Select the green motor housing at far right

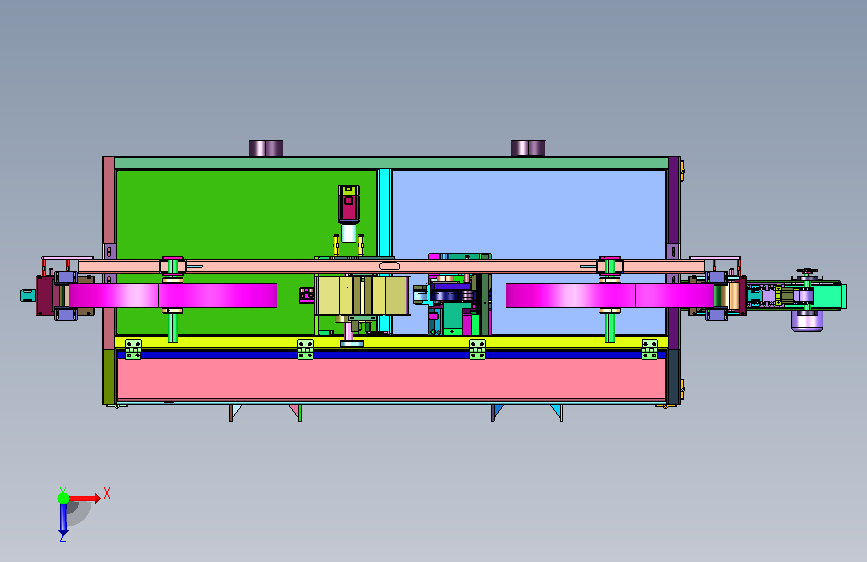[x=827, y=295]
